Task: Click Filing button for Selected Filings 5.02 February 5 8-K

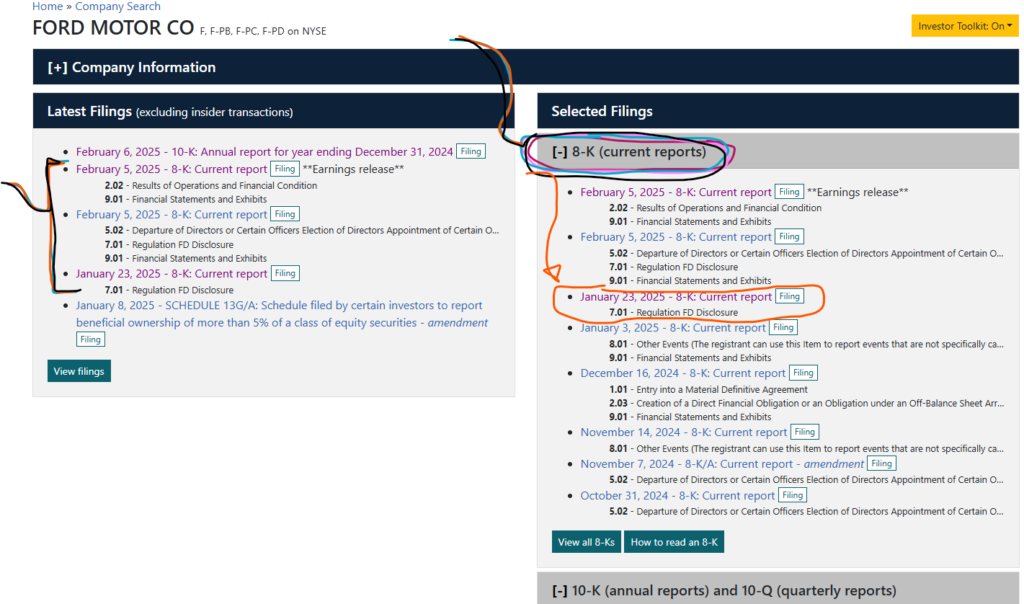Action: tap(789, 237)
